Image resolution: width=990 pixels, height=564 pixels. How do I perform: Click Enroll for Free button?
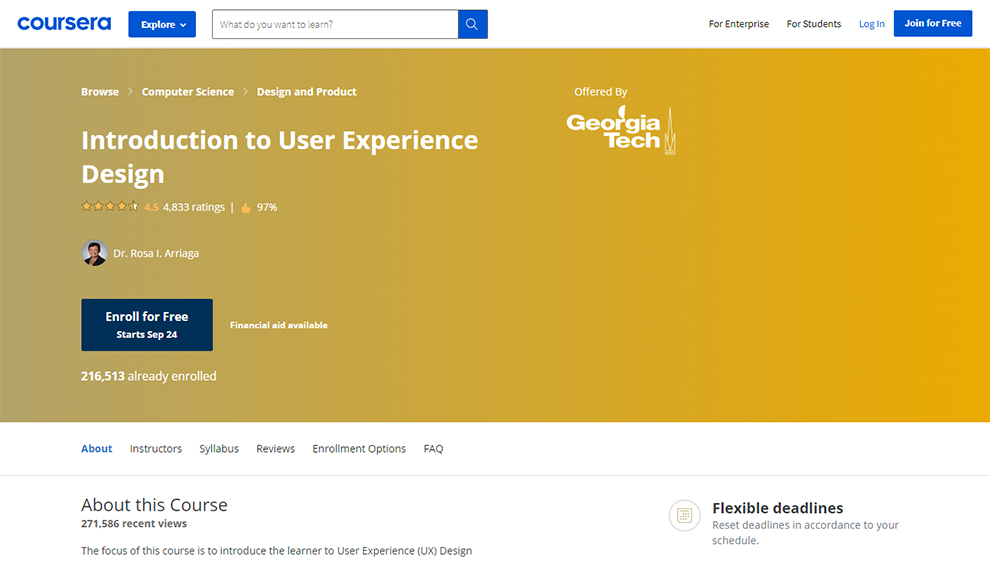146,325
